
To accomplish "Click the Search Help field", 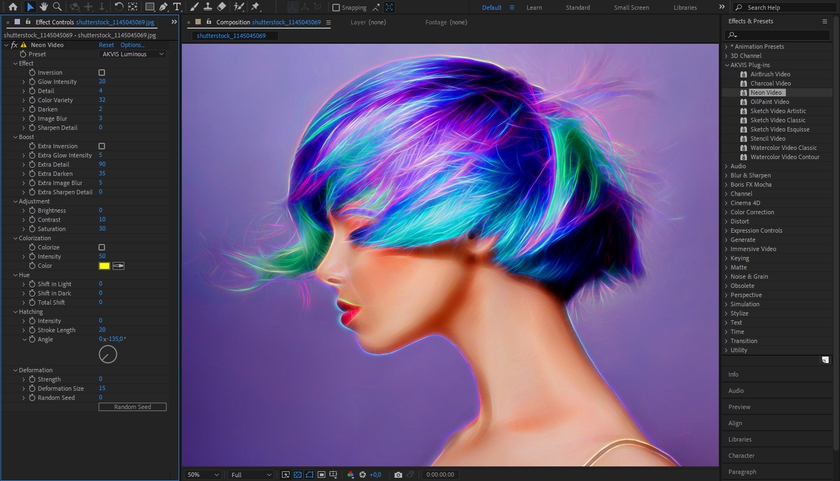I will pyautogui.click(x=784, y=7).
